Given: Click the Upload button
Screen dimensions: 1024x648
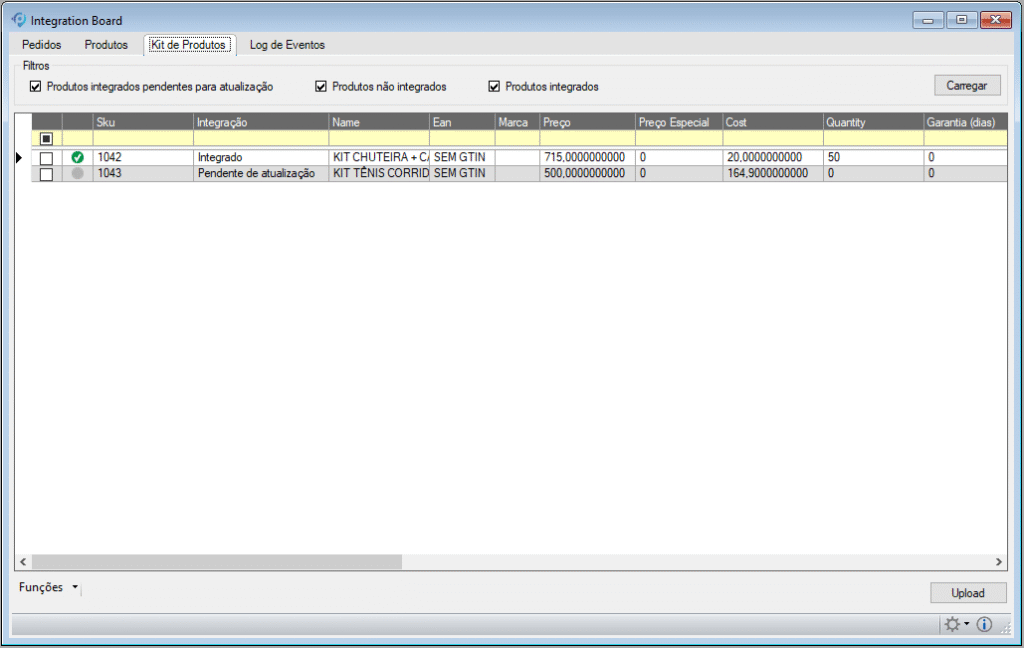Looking at the screenshot, I should (x=967, y=593).
